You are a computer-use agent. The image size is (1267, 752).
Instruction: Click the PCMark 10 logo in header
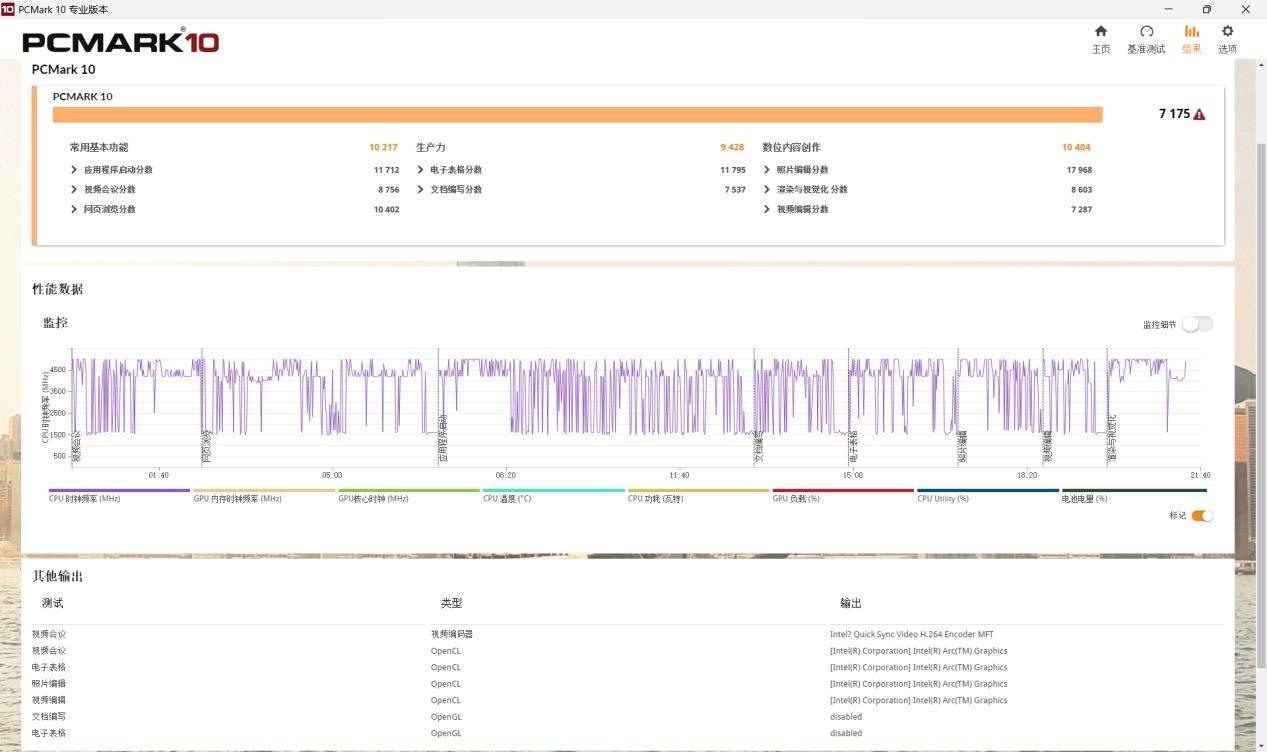(x=120, y=42)
